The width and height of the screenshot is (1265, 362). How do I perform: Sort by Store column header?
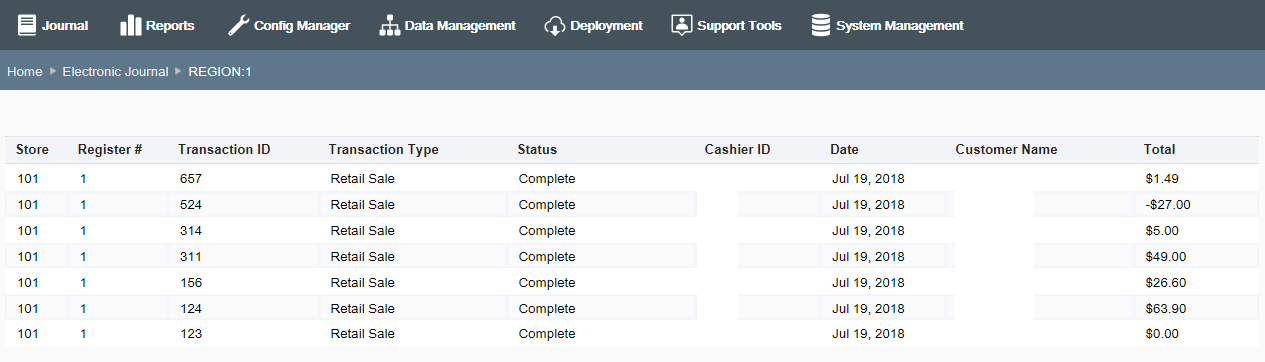tap(32, 150)
